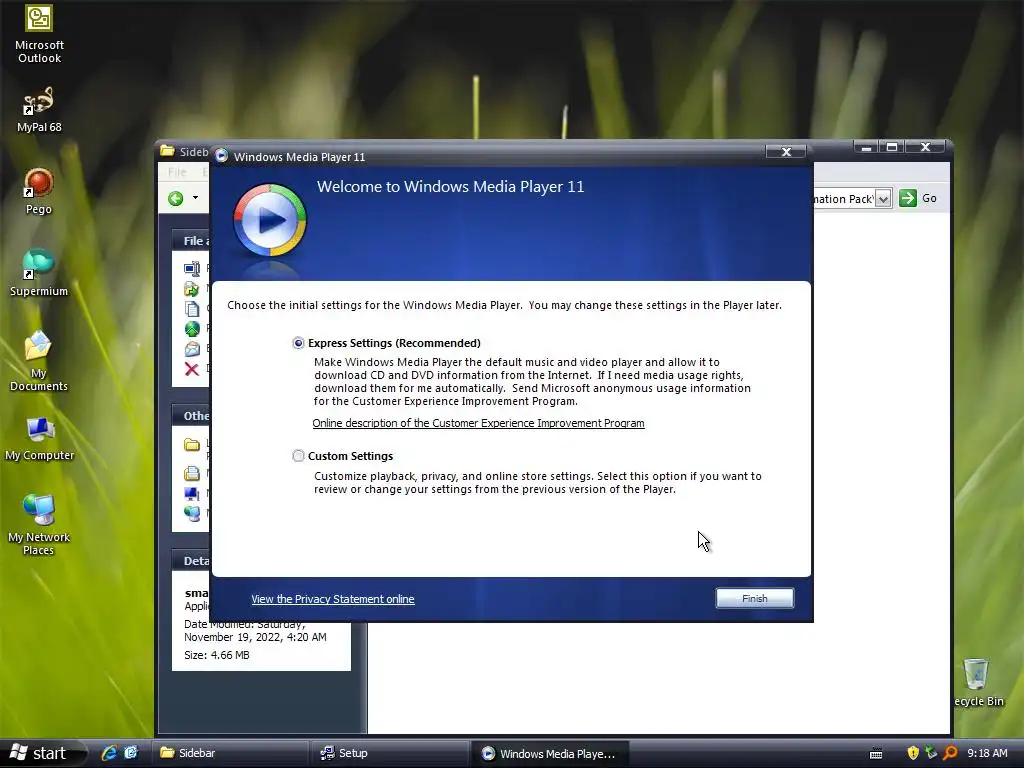This screenshot has width=1024, height=768.
Task: Open the My Documents desktop icon
Action: [39, 361]
